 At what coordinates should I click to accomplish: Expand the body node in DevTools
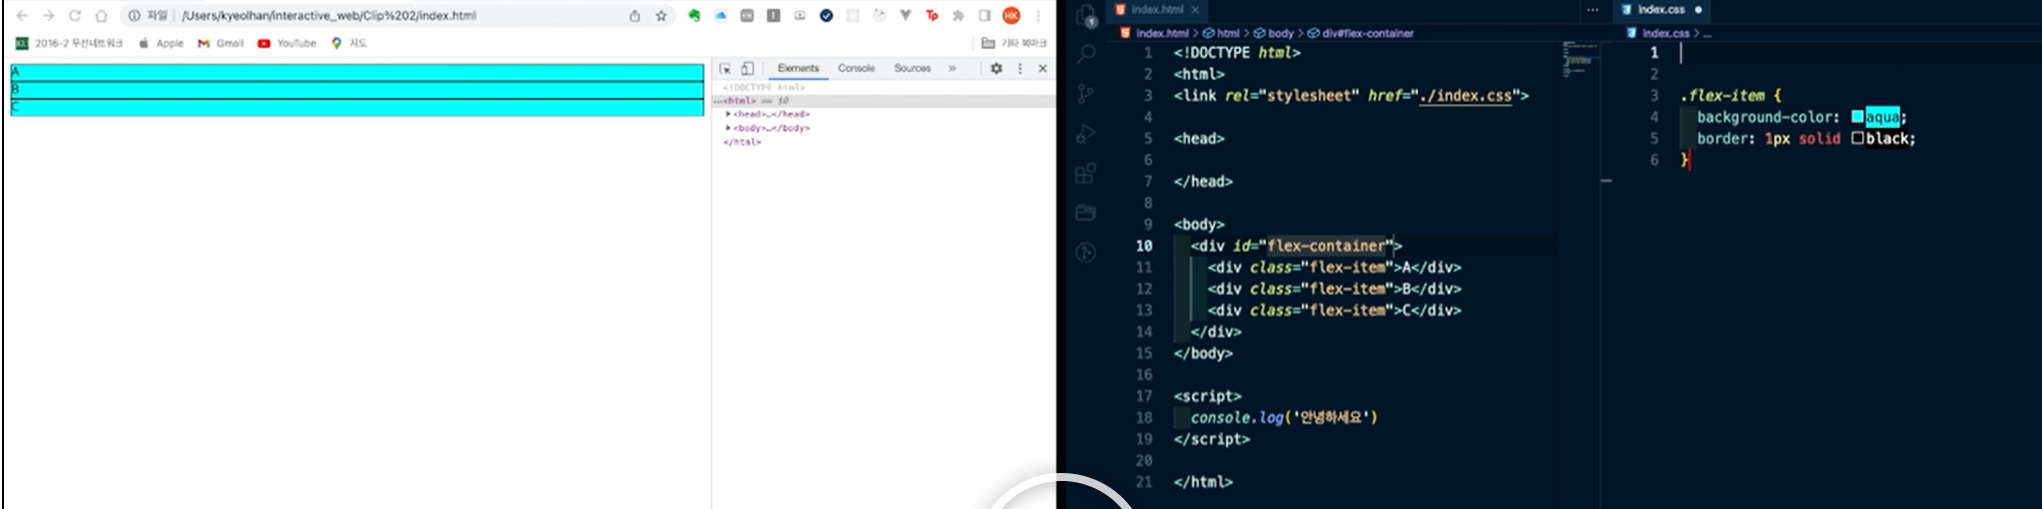coord(728,128)
